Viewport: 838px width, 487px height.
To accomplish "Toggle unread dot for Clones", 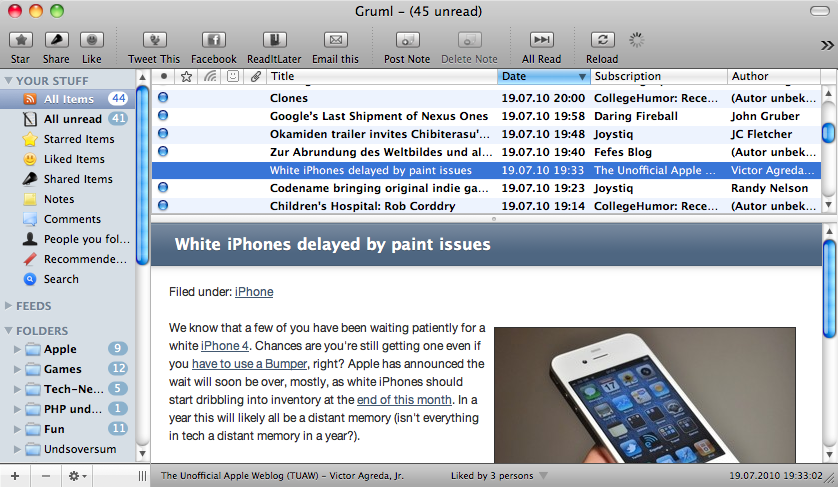I will (163, 97).
